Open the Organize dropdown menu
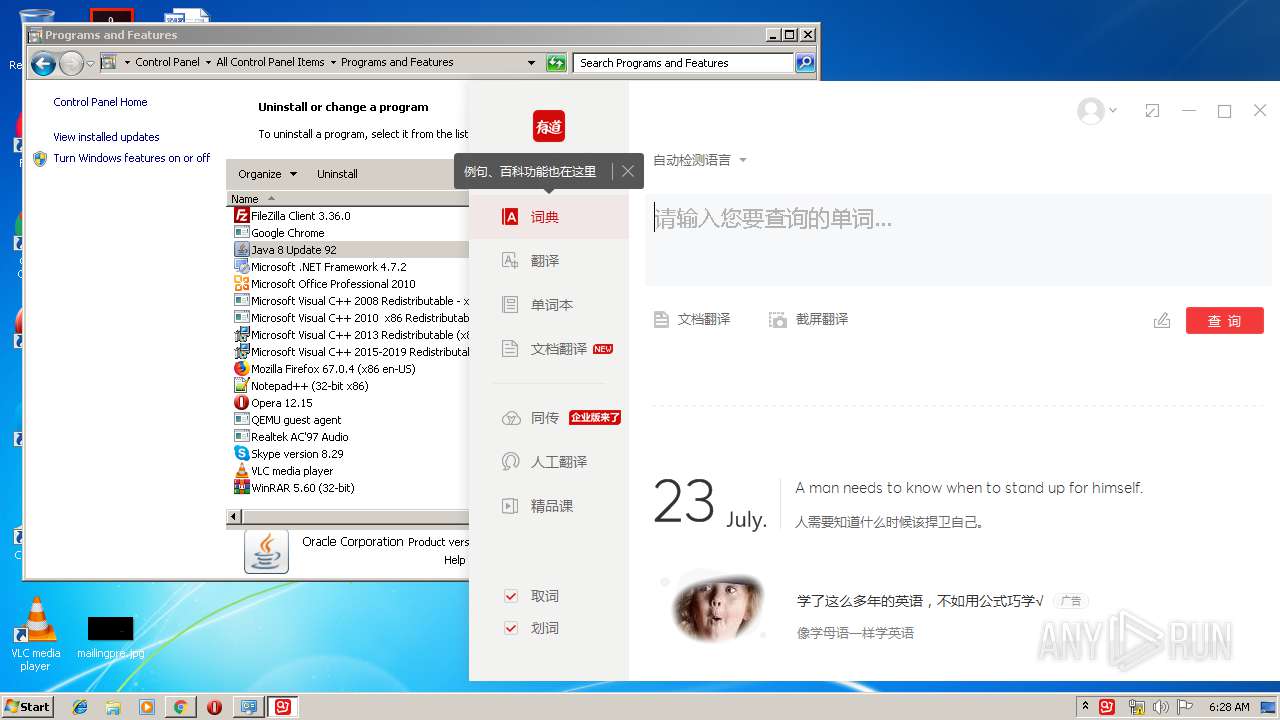Image resolution: width=1280 pixels, height=720 pixels. pos(267,174)
